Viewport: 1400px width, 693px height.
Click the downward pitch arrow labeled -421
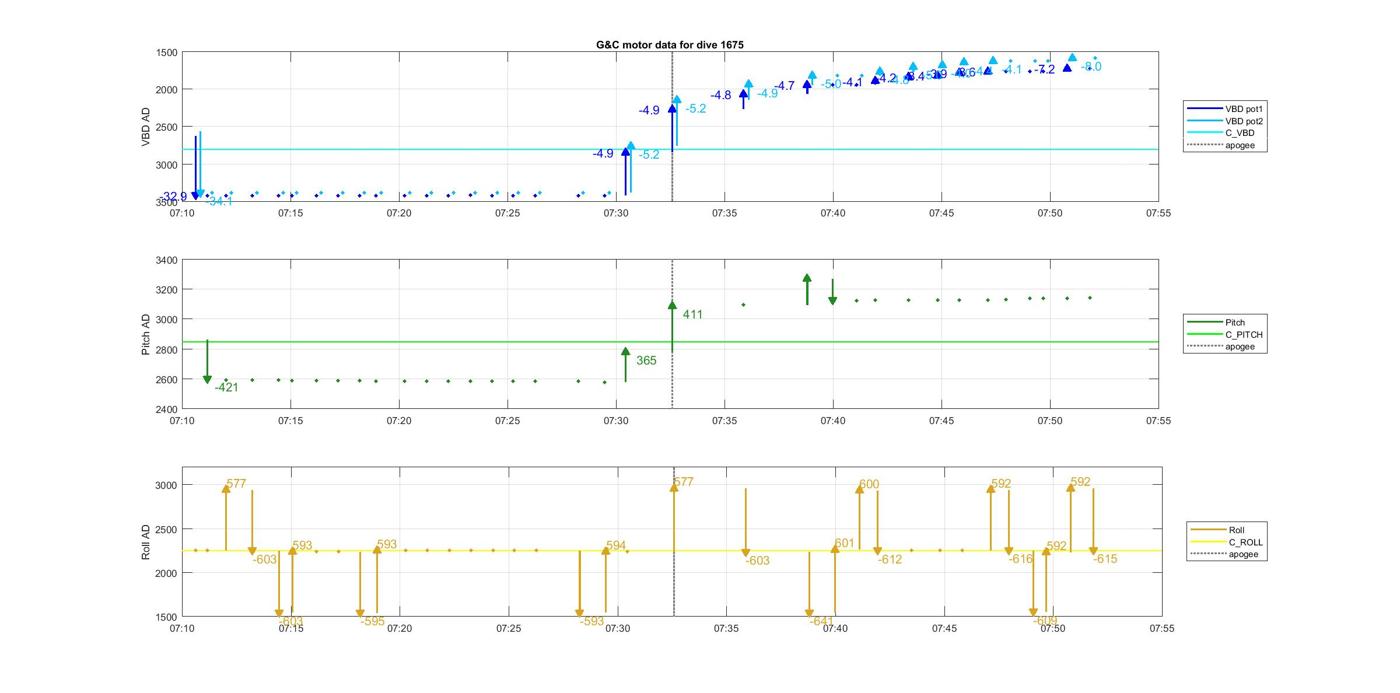[x=207, y=362]
